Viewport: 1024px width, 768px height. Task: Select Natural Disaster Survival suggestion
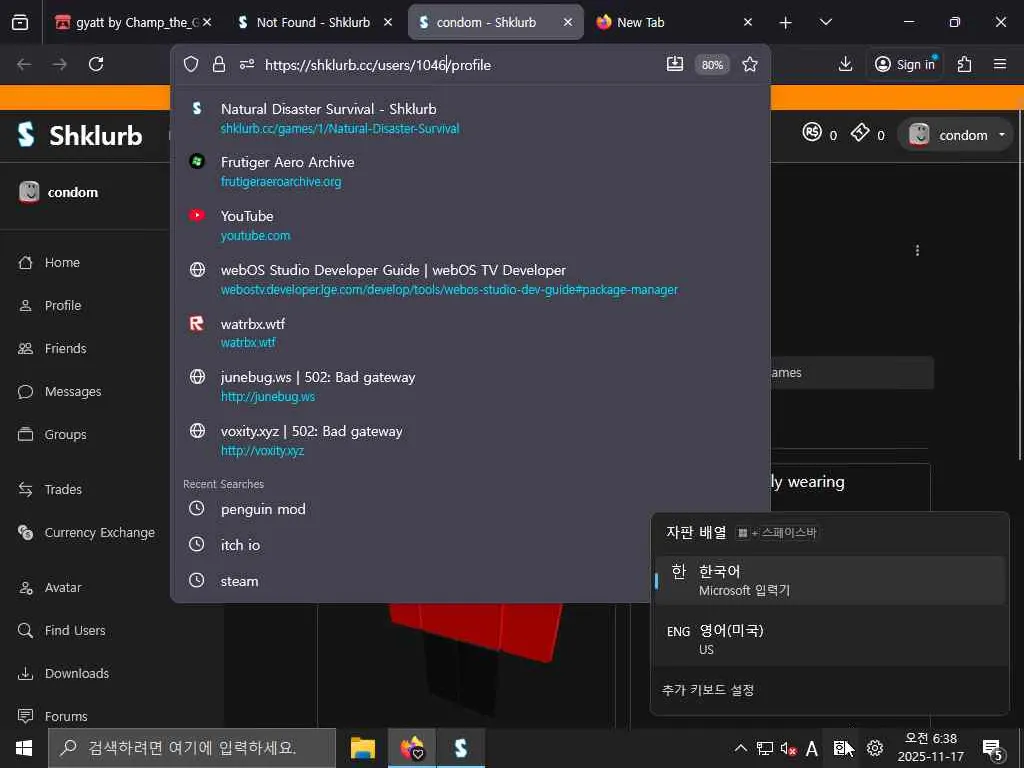click(x=470, y=118)
